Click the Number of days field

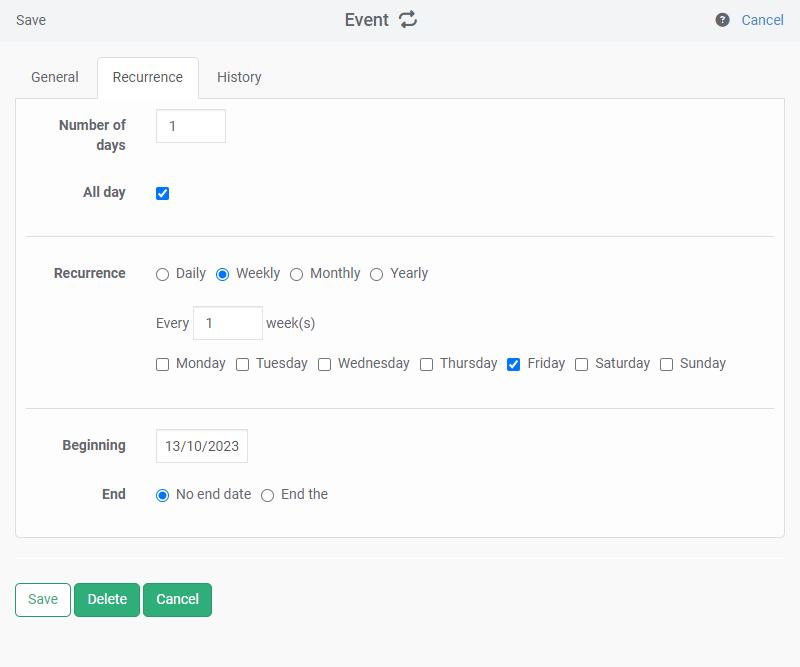191,126
